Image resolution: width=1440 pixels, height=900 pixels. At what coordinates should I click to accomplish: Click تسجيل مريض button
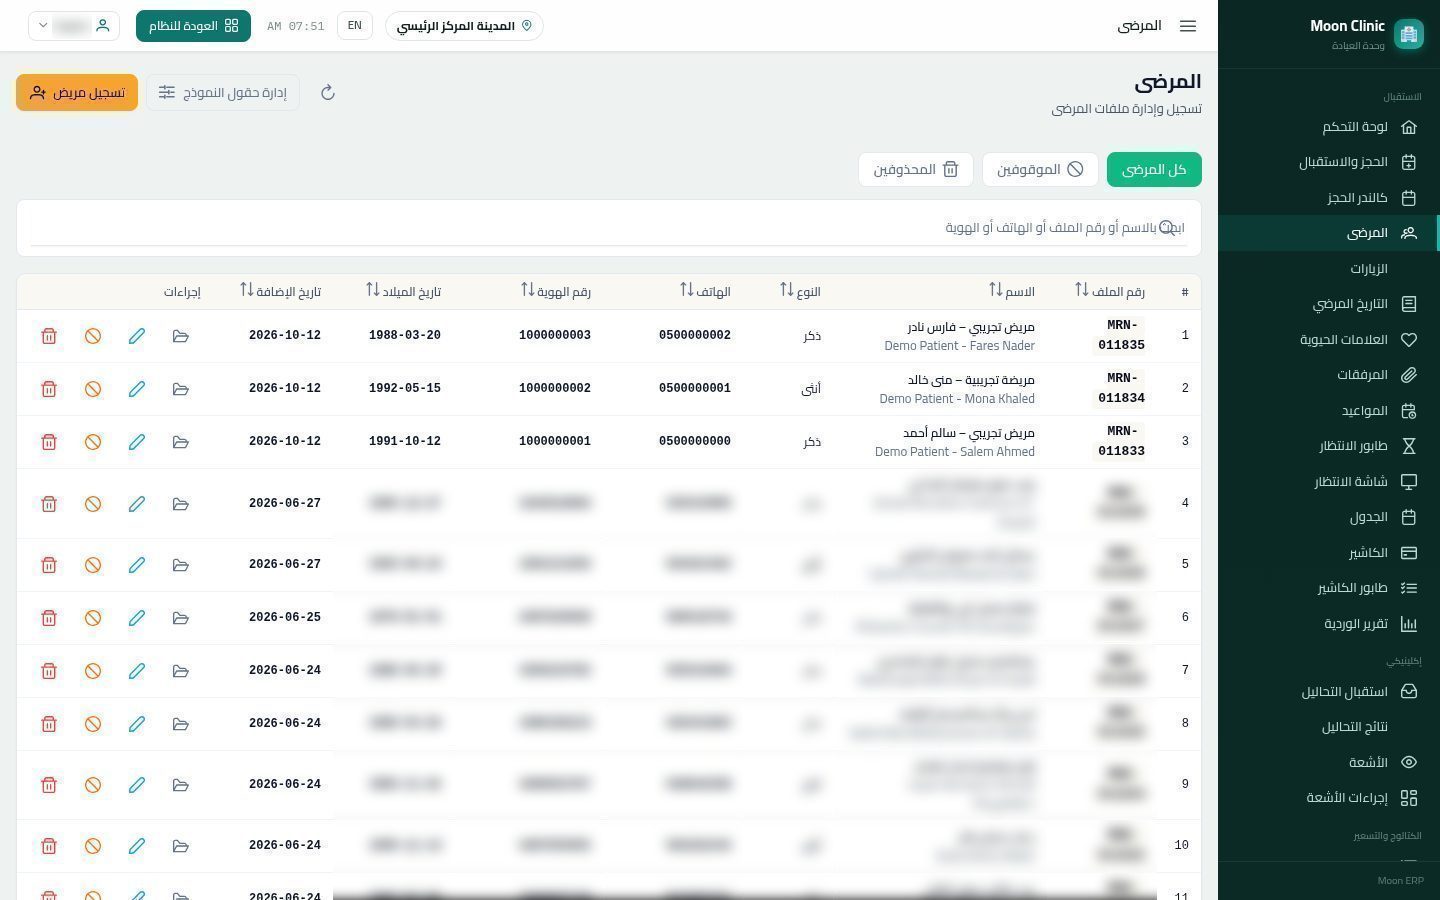pyautogui.click(x=77, y=93)
